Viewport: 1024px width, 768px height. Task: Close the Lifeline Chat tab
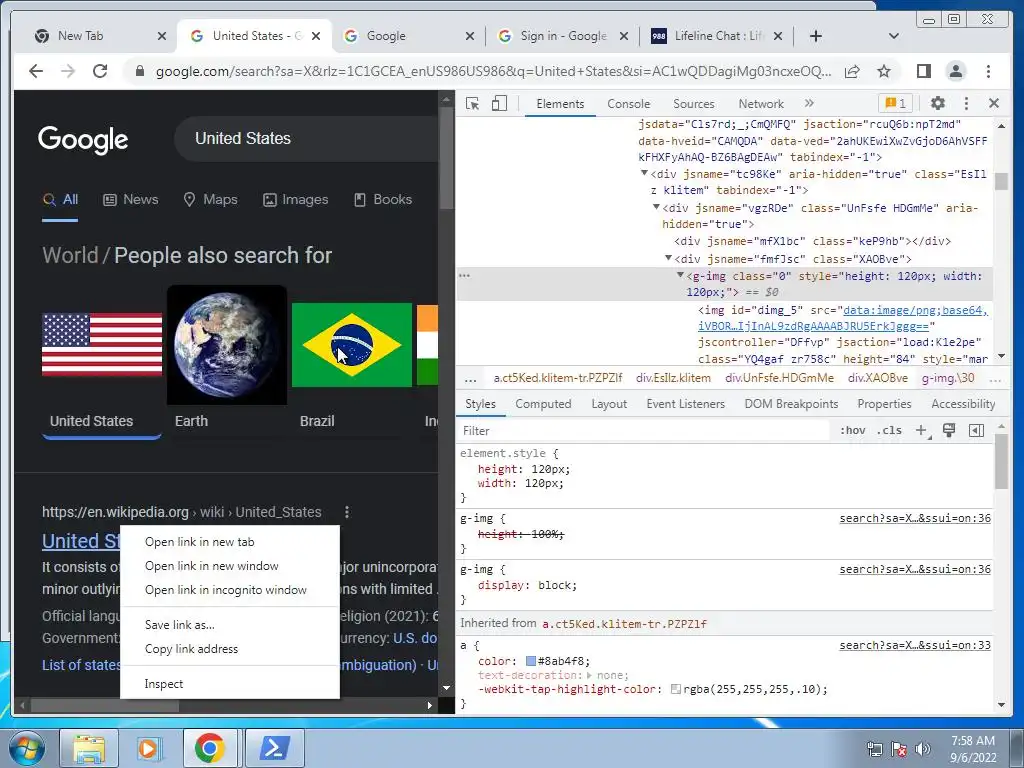(x=778, y=36)
